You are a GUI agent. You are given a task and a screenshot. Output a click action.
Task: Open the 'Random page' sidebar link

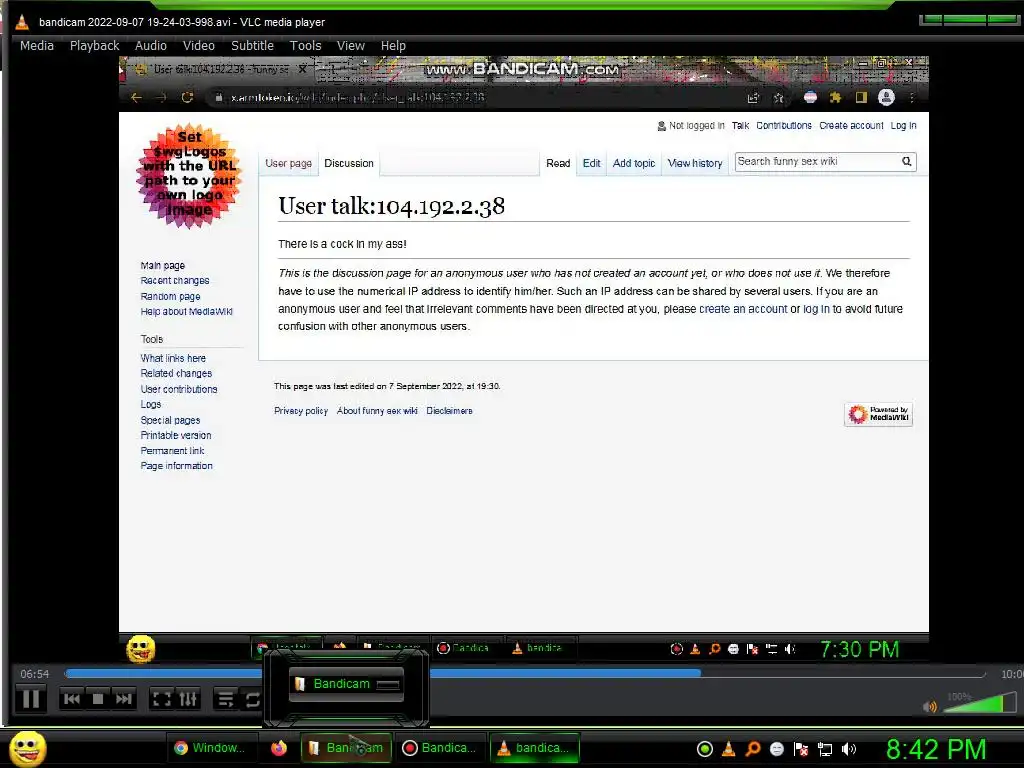(170, 296)
